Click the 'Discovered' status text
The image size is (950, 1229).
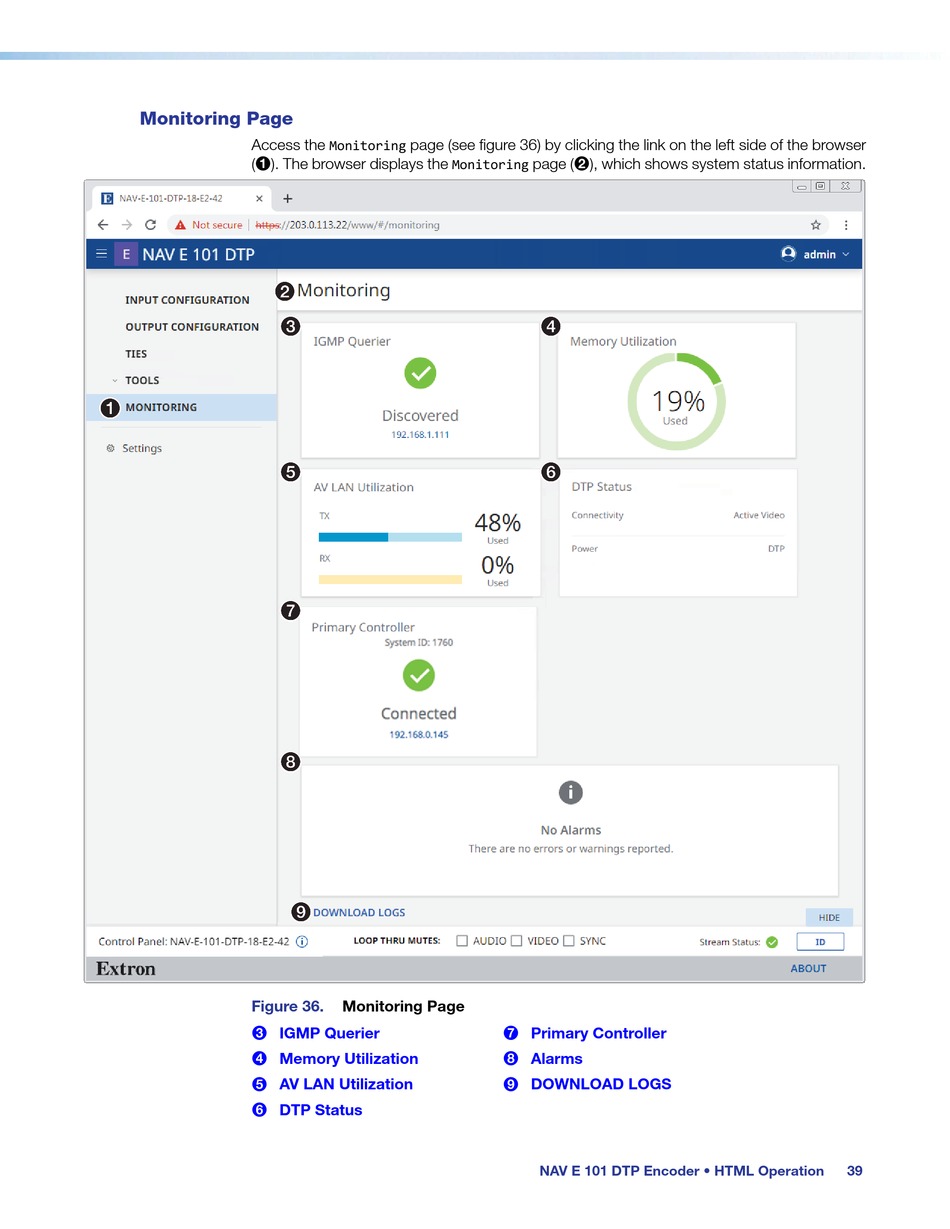(420, 415)
